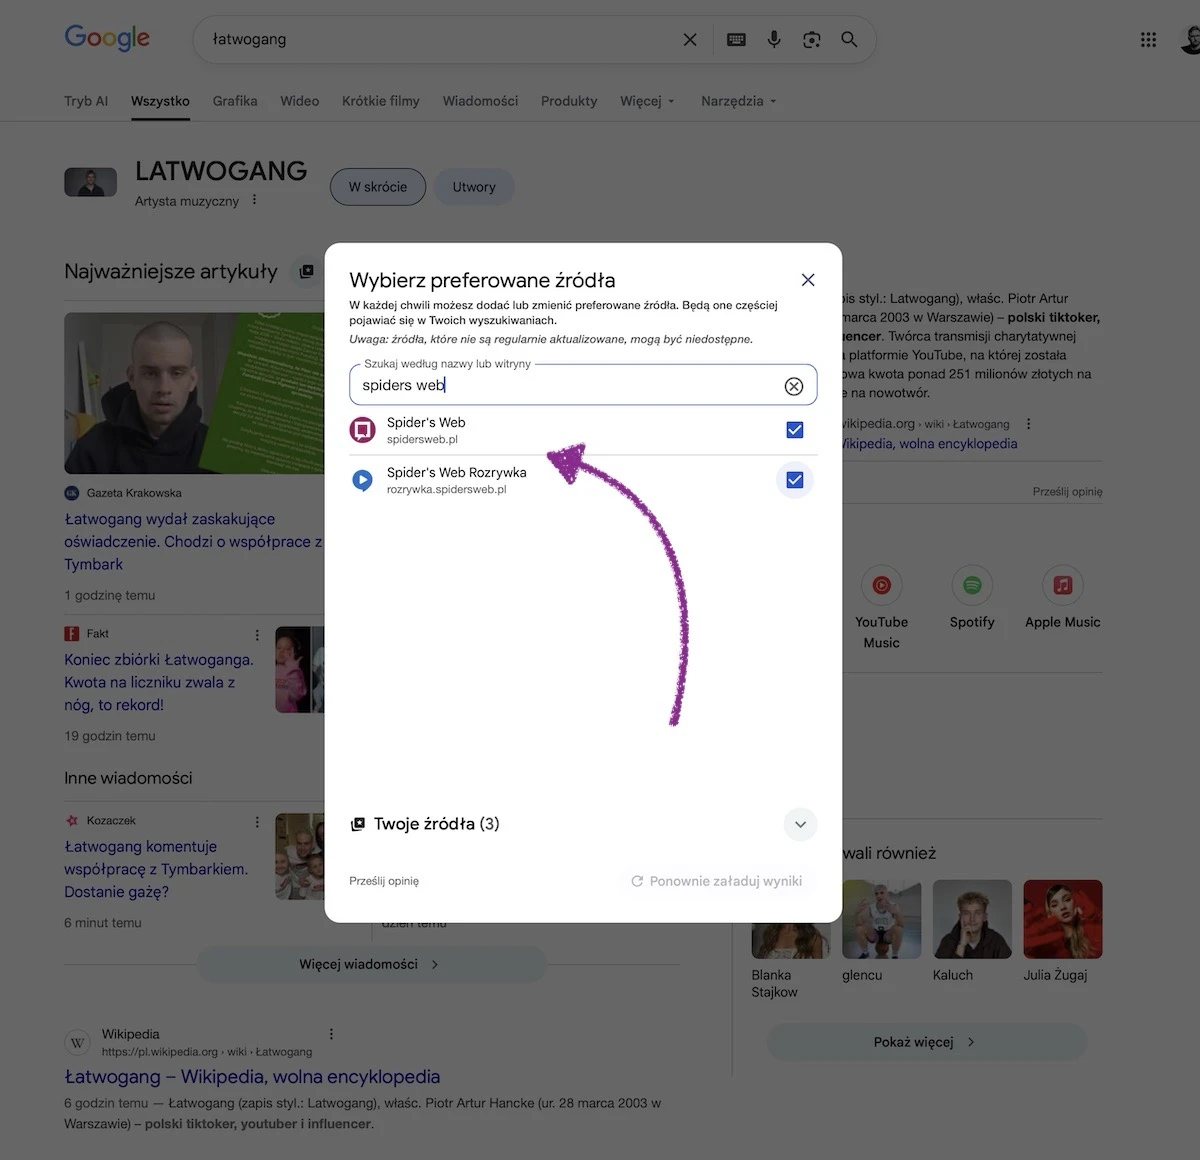The height and width of the screenshot is (1160, 1200).
Task: Open the Więcej dropdown menu
Action: point(647,101)
